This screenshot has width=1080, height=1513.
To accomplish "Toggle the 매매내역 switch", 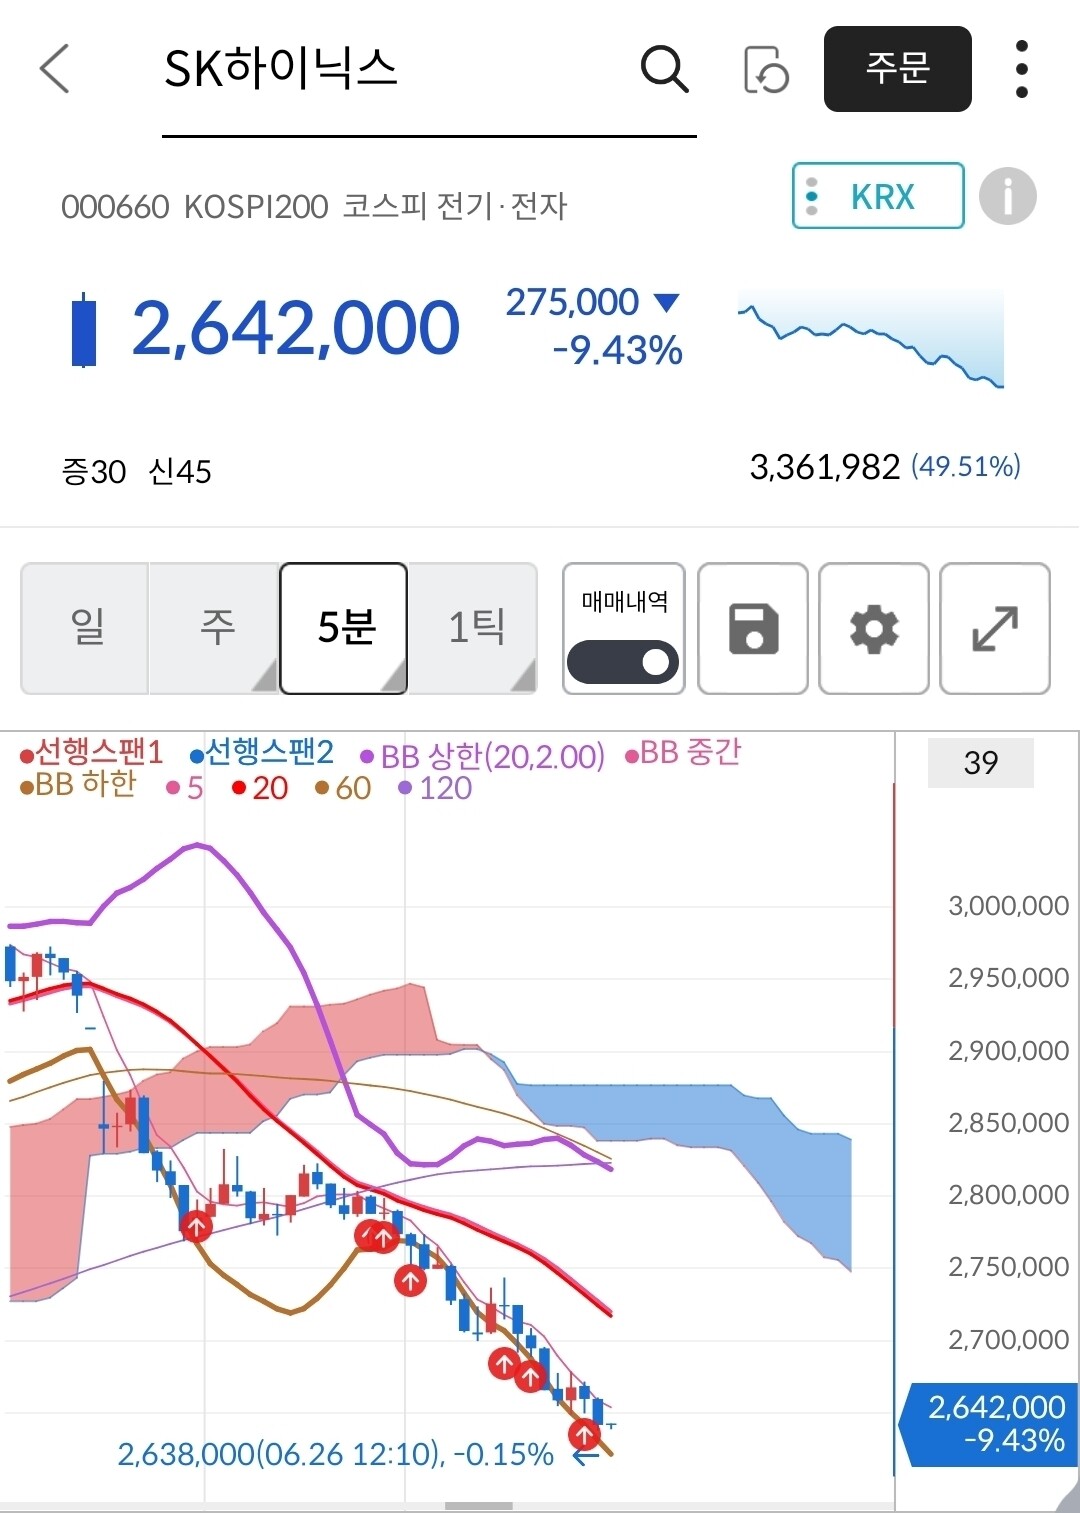I will 623,662.
